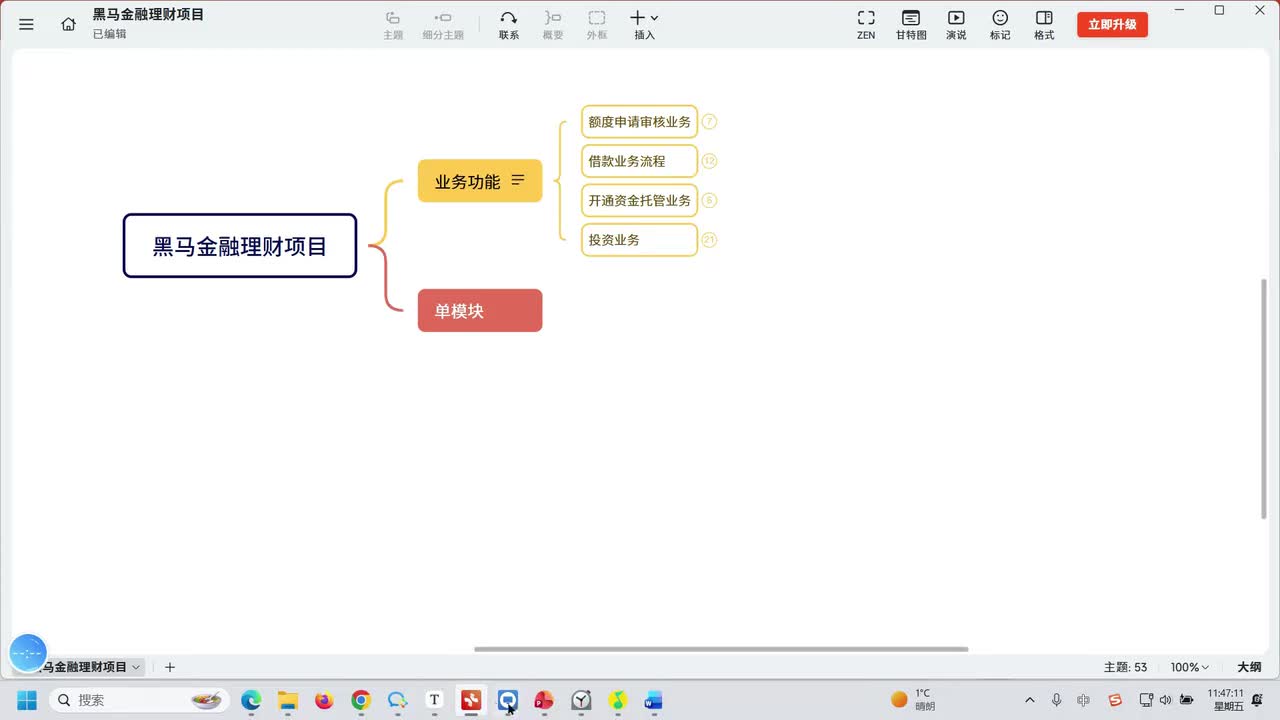Open the 插入 insert dropdown
Screen dimensions: 1280x720
click(x=644, y=25)
